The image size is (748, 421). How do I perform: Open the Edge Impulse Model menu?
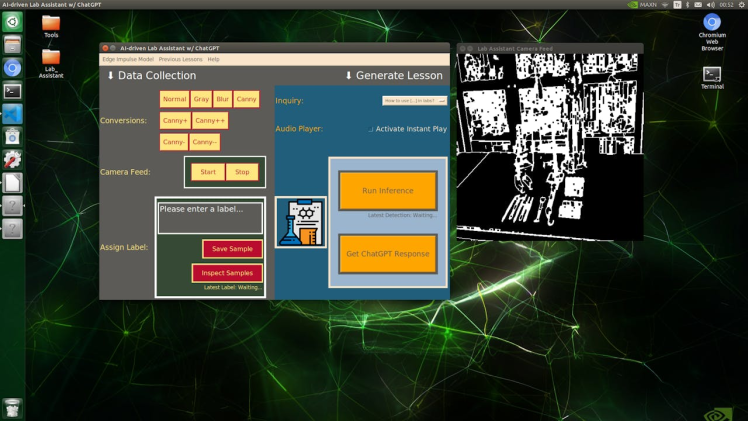click(x=128, y=59)
